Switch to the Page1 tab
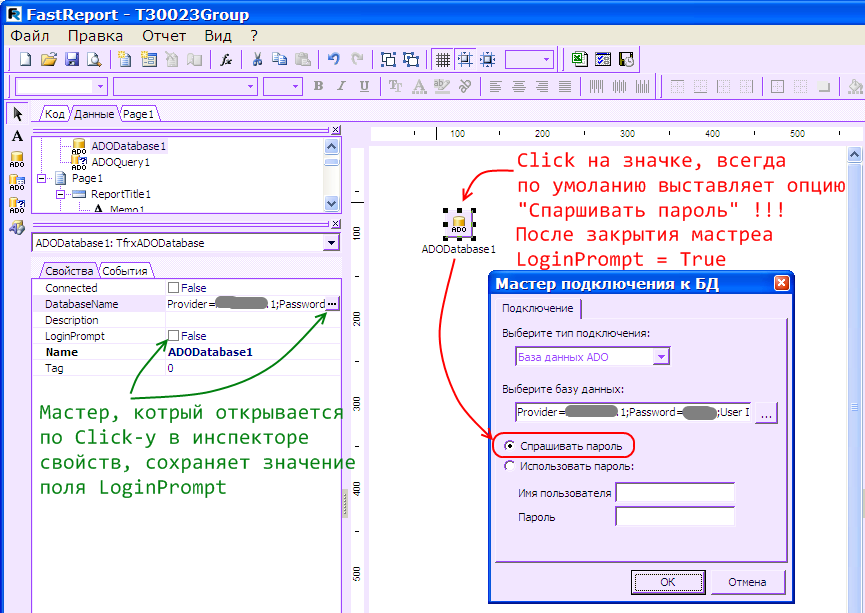865x613 pixels. click(x=138, y=114)
